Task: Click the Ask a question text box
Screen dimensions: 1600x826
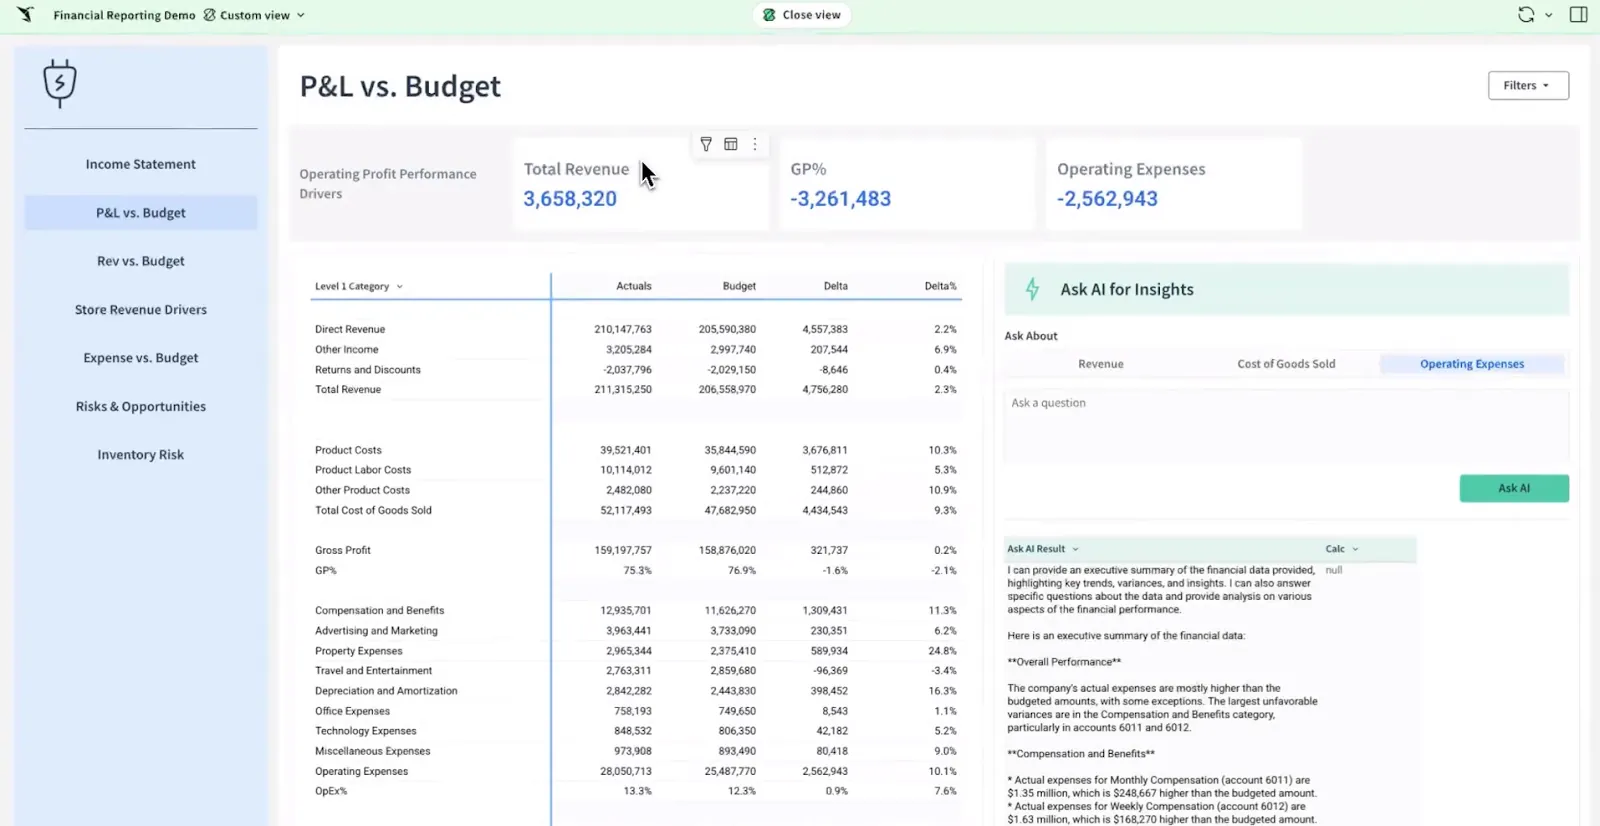Action: click(x=1285, y=425)
